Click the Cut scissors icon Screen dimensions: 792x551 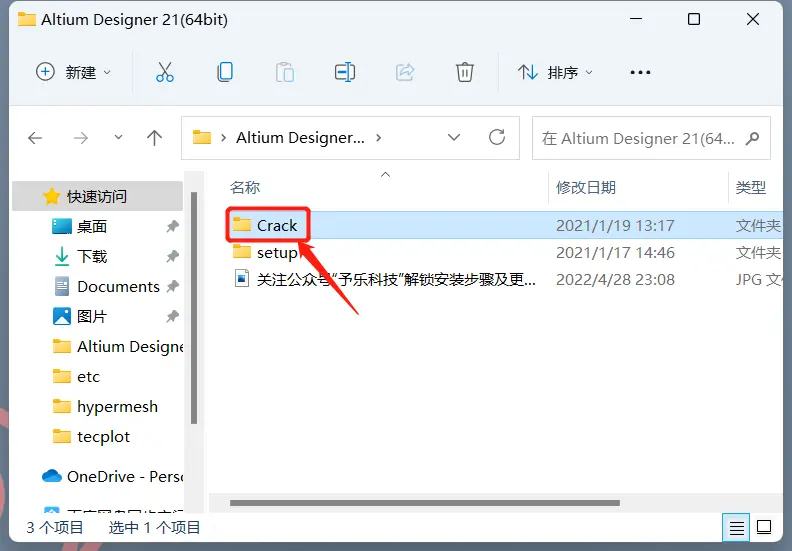165,72
